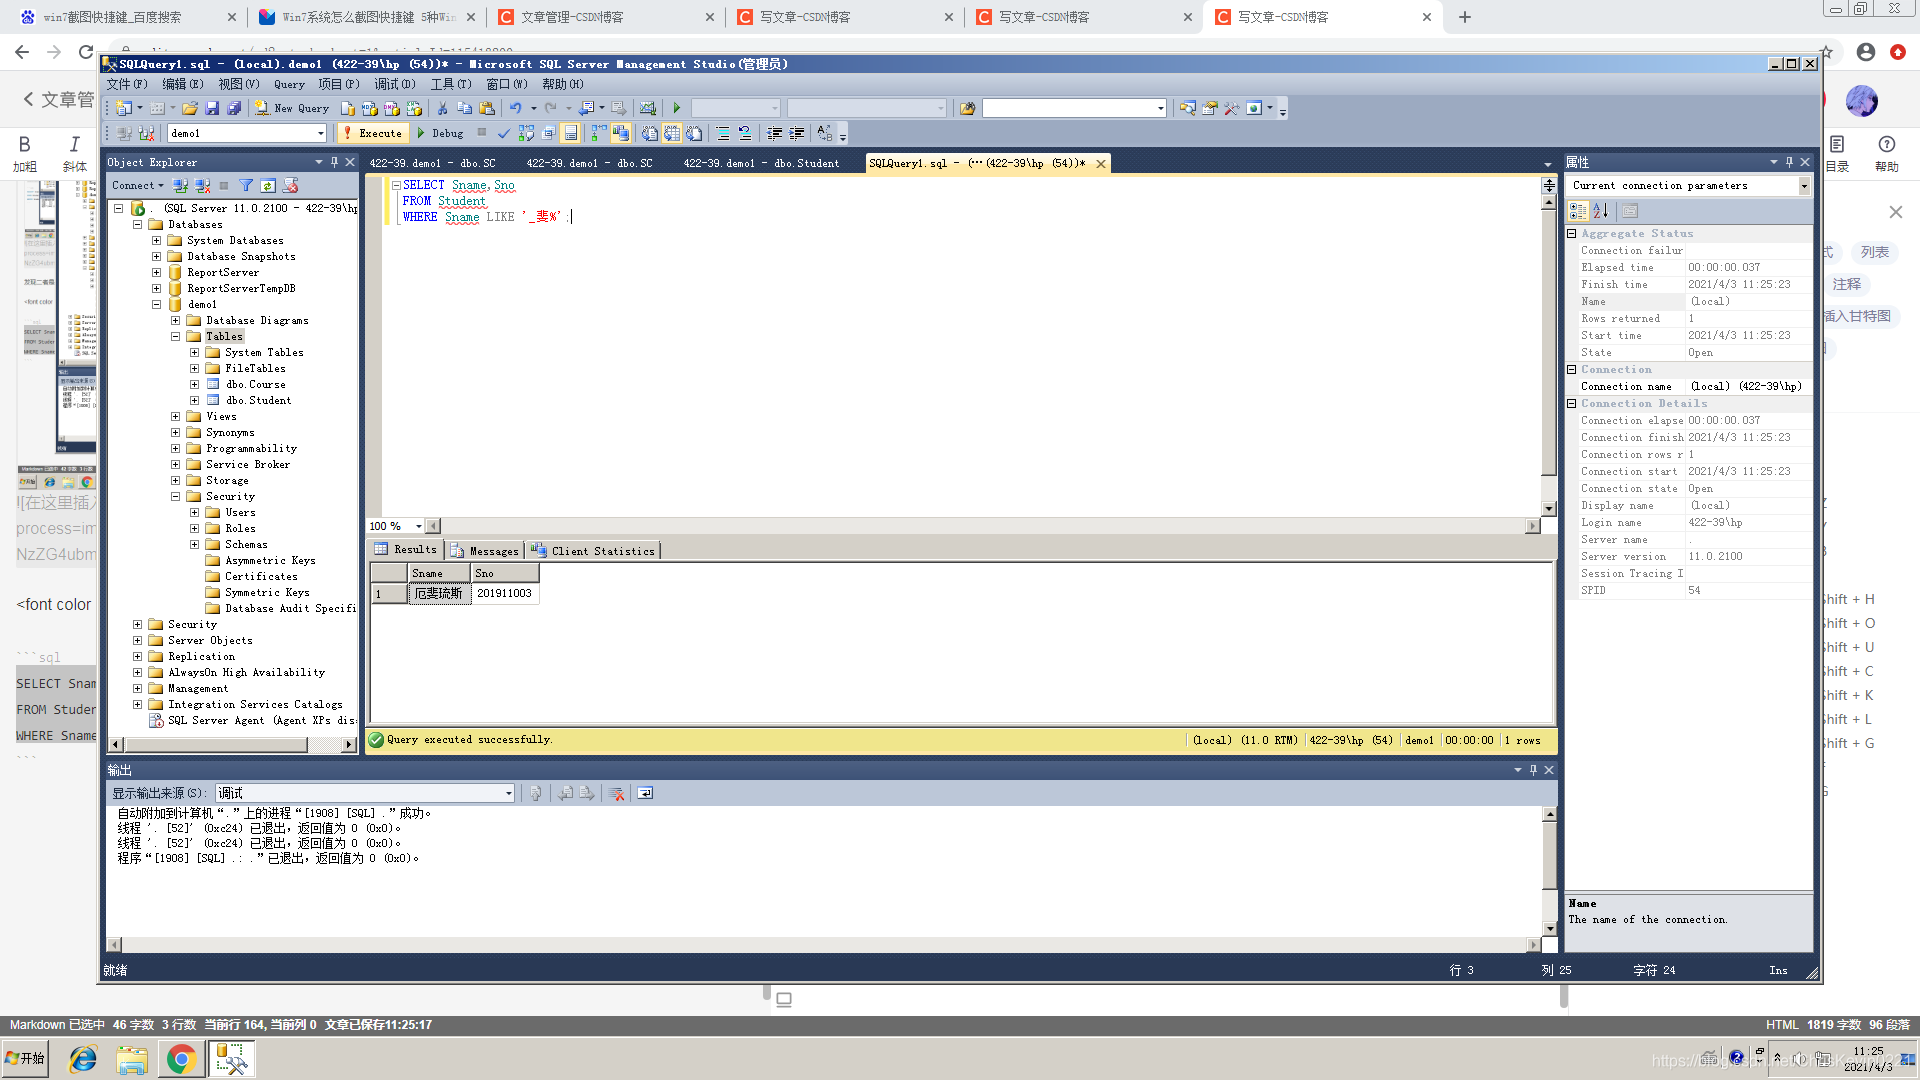Image resolution: width=1920 pixels, height=1080 pixels.
Task: Click the Save All icon in toolbar
Action: (234, 108)
